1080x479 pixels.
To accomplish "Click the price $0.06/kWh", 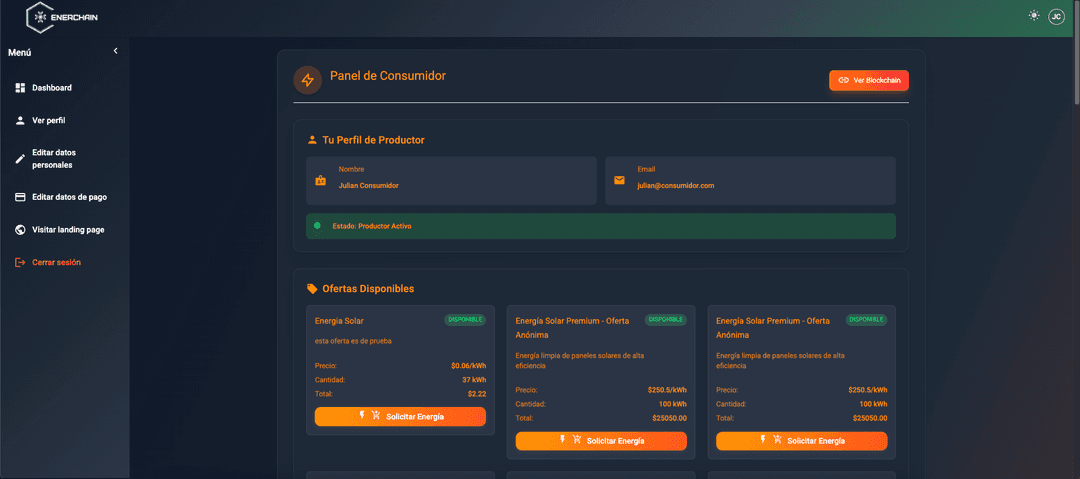I will (x=468, y=366).
